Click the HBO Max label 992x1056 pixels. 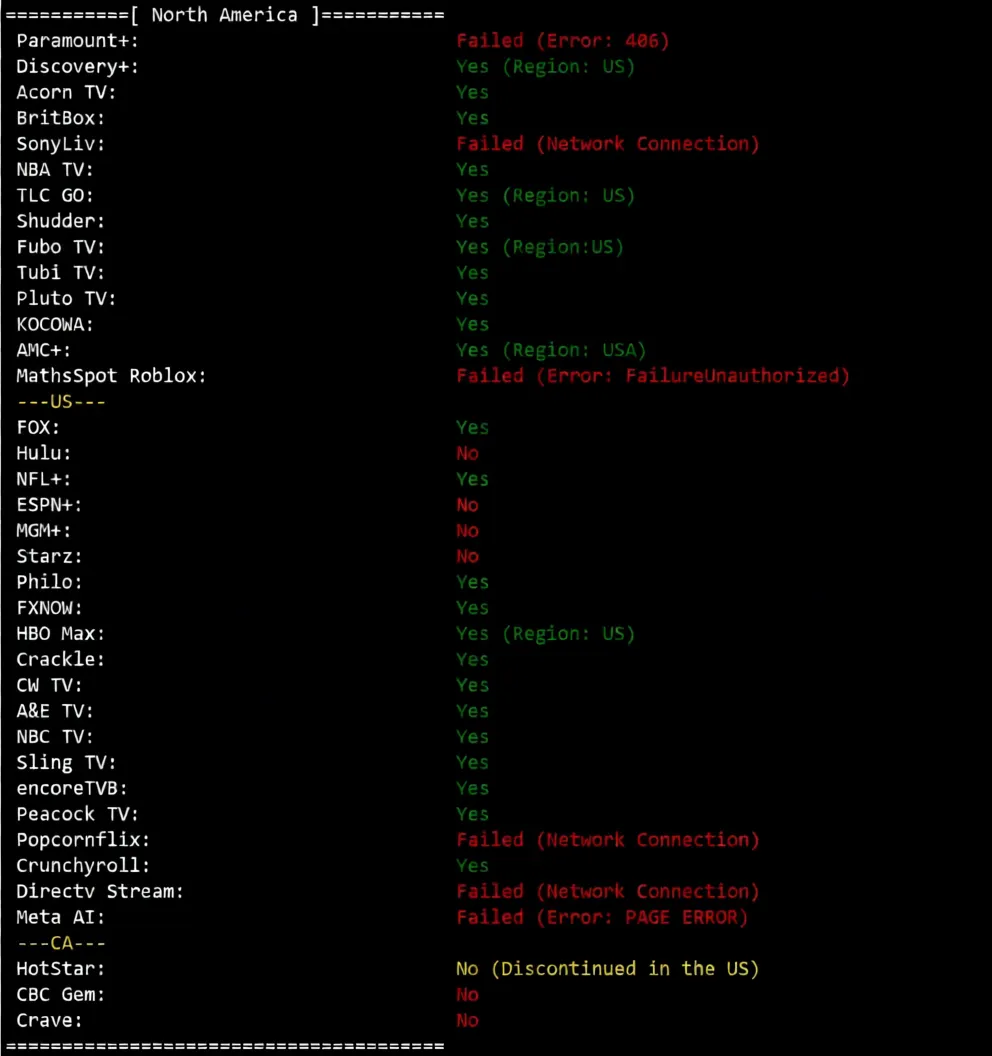click(60, 634)
